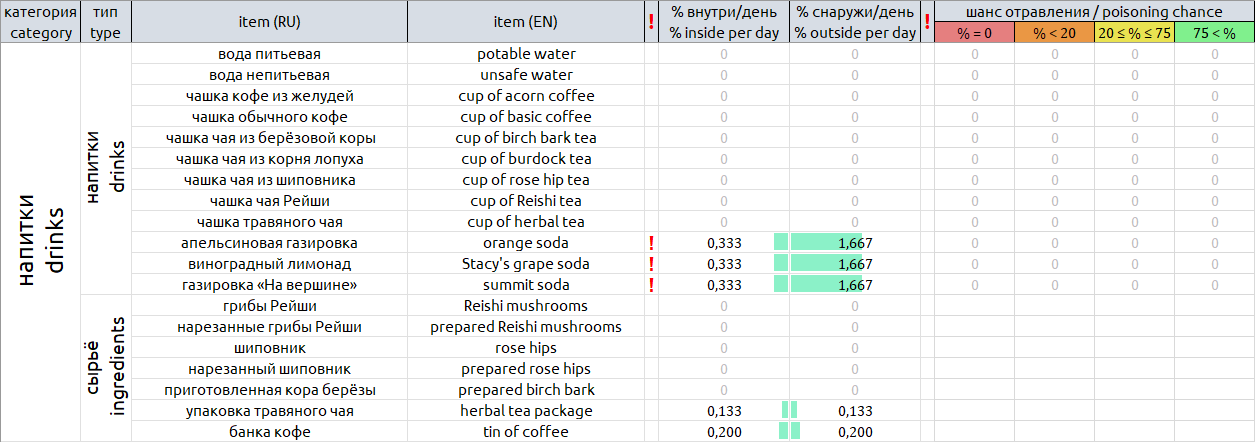Image resolution: width=1255 pixels, height=442 pixels.
Task: Select the yellow "20 ≤ % ≤ 75" header cell
Action: pos(1134,33)
